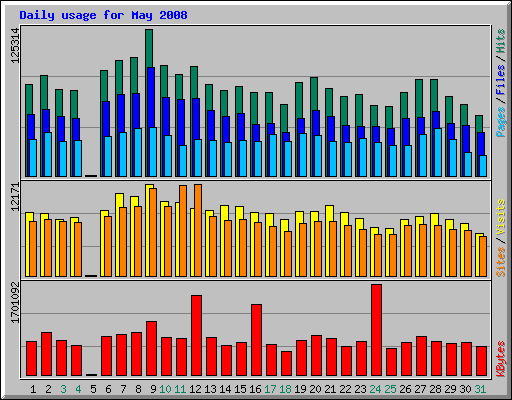The width and height of the screenshot is (512, 400).
Task: Click day label 22 on the x-axis
Action: click(345, 389)
